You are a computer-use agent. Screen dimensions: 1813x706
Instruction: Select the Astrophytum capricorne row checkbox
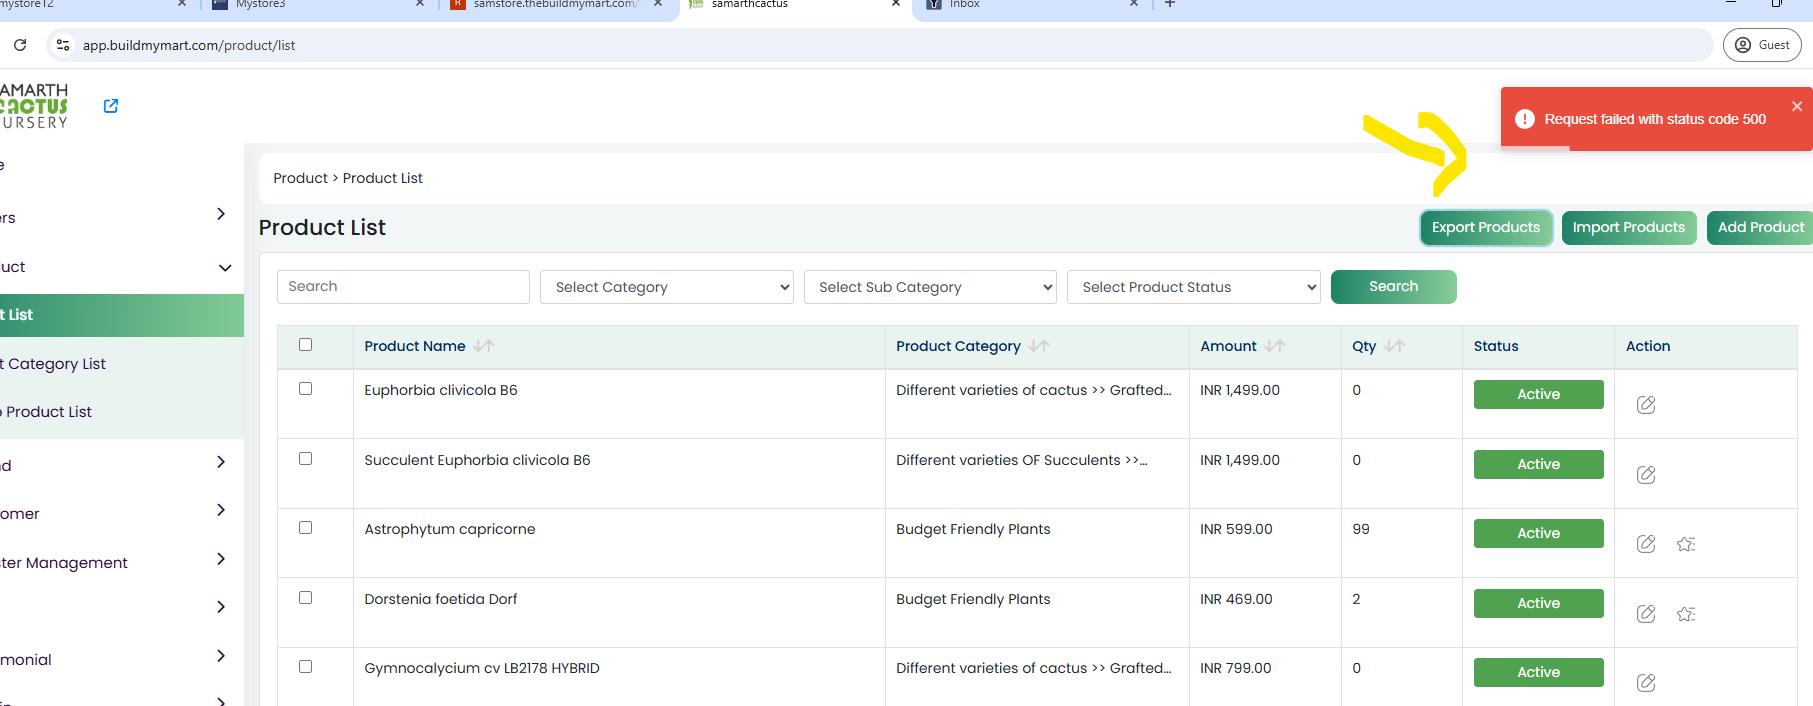[306, 528]
